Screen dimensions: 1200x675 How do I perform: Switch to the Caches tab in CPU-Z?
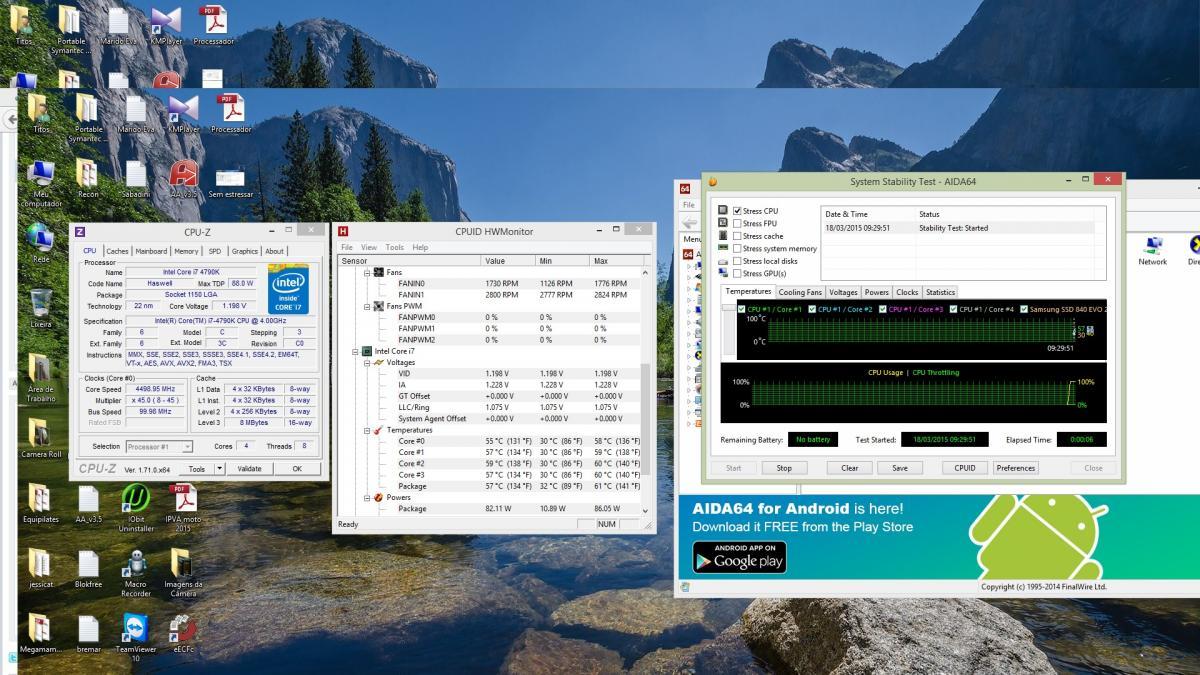[x=118, y=251]
